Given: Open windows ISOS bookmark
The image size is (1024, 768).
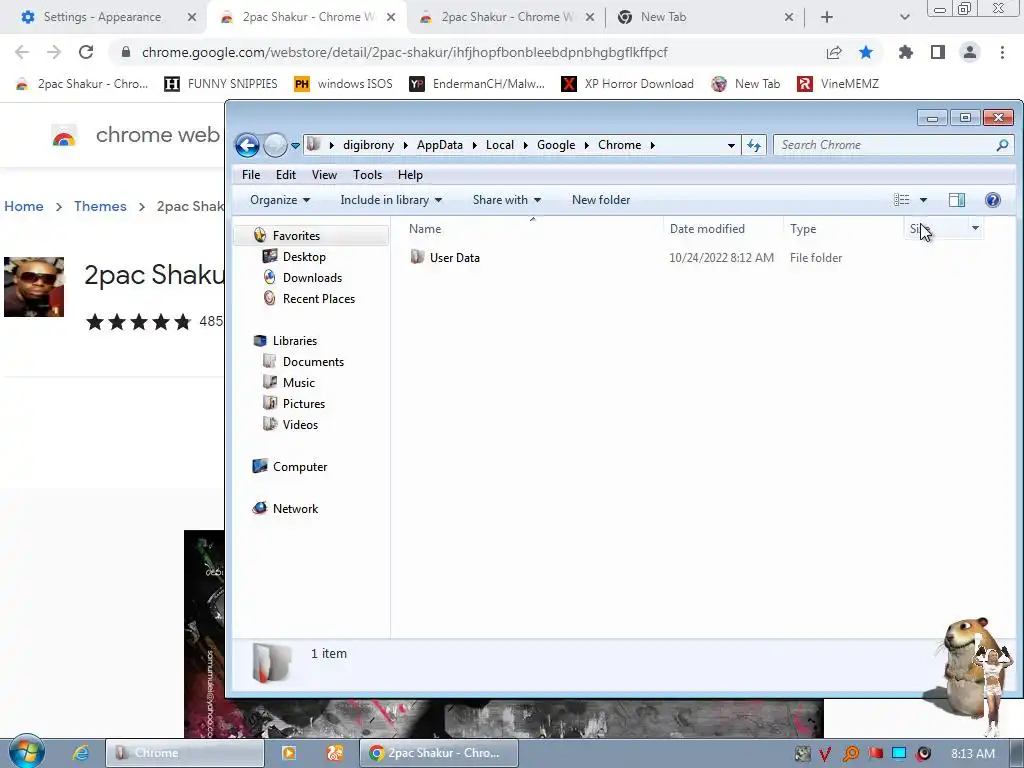Looking at the screenshot, I should click(344, 84).
